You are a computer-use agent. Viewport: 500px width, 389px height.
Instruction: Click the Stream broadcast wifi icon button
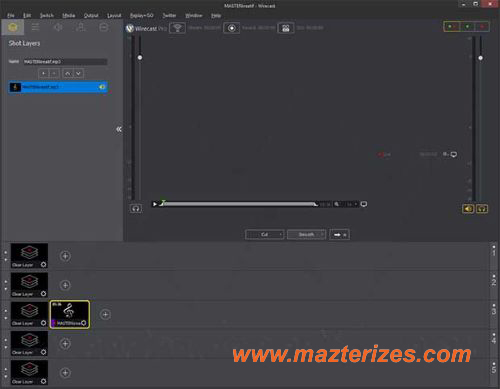[177, 28]
